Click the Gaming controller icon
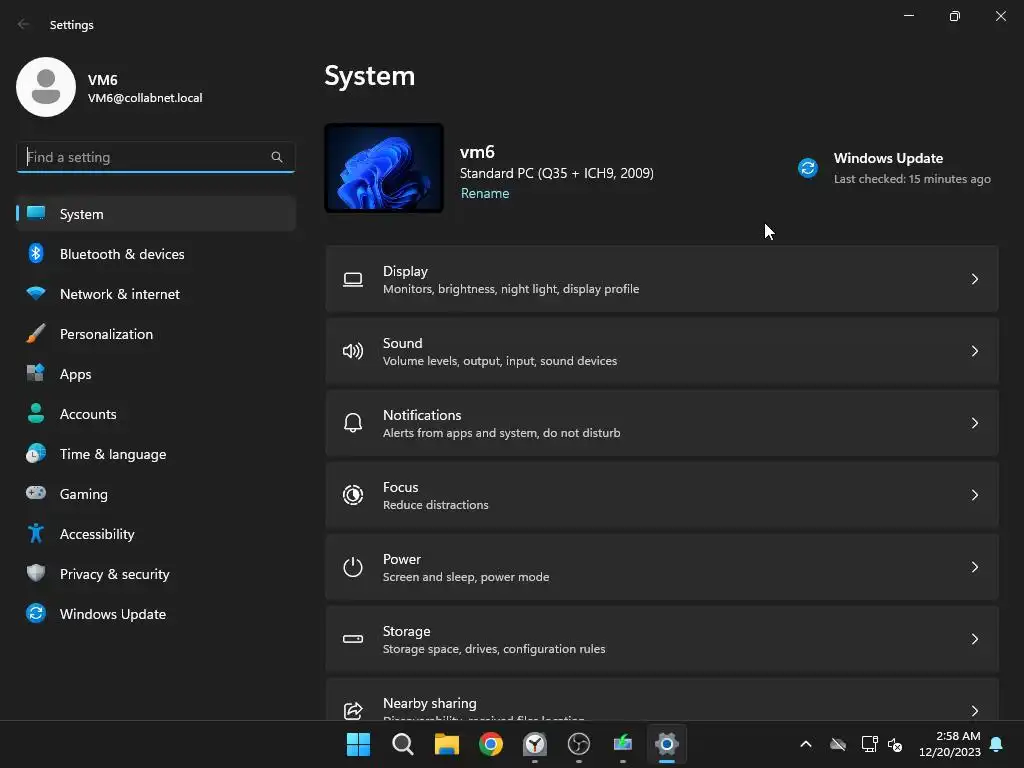The width and height of the screenshot is (1024, 768). (x=36, y=493)
